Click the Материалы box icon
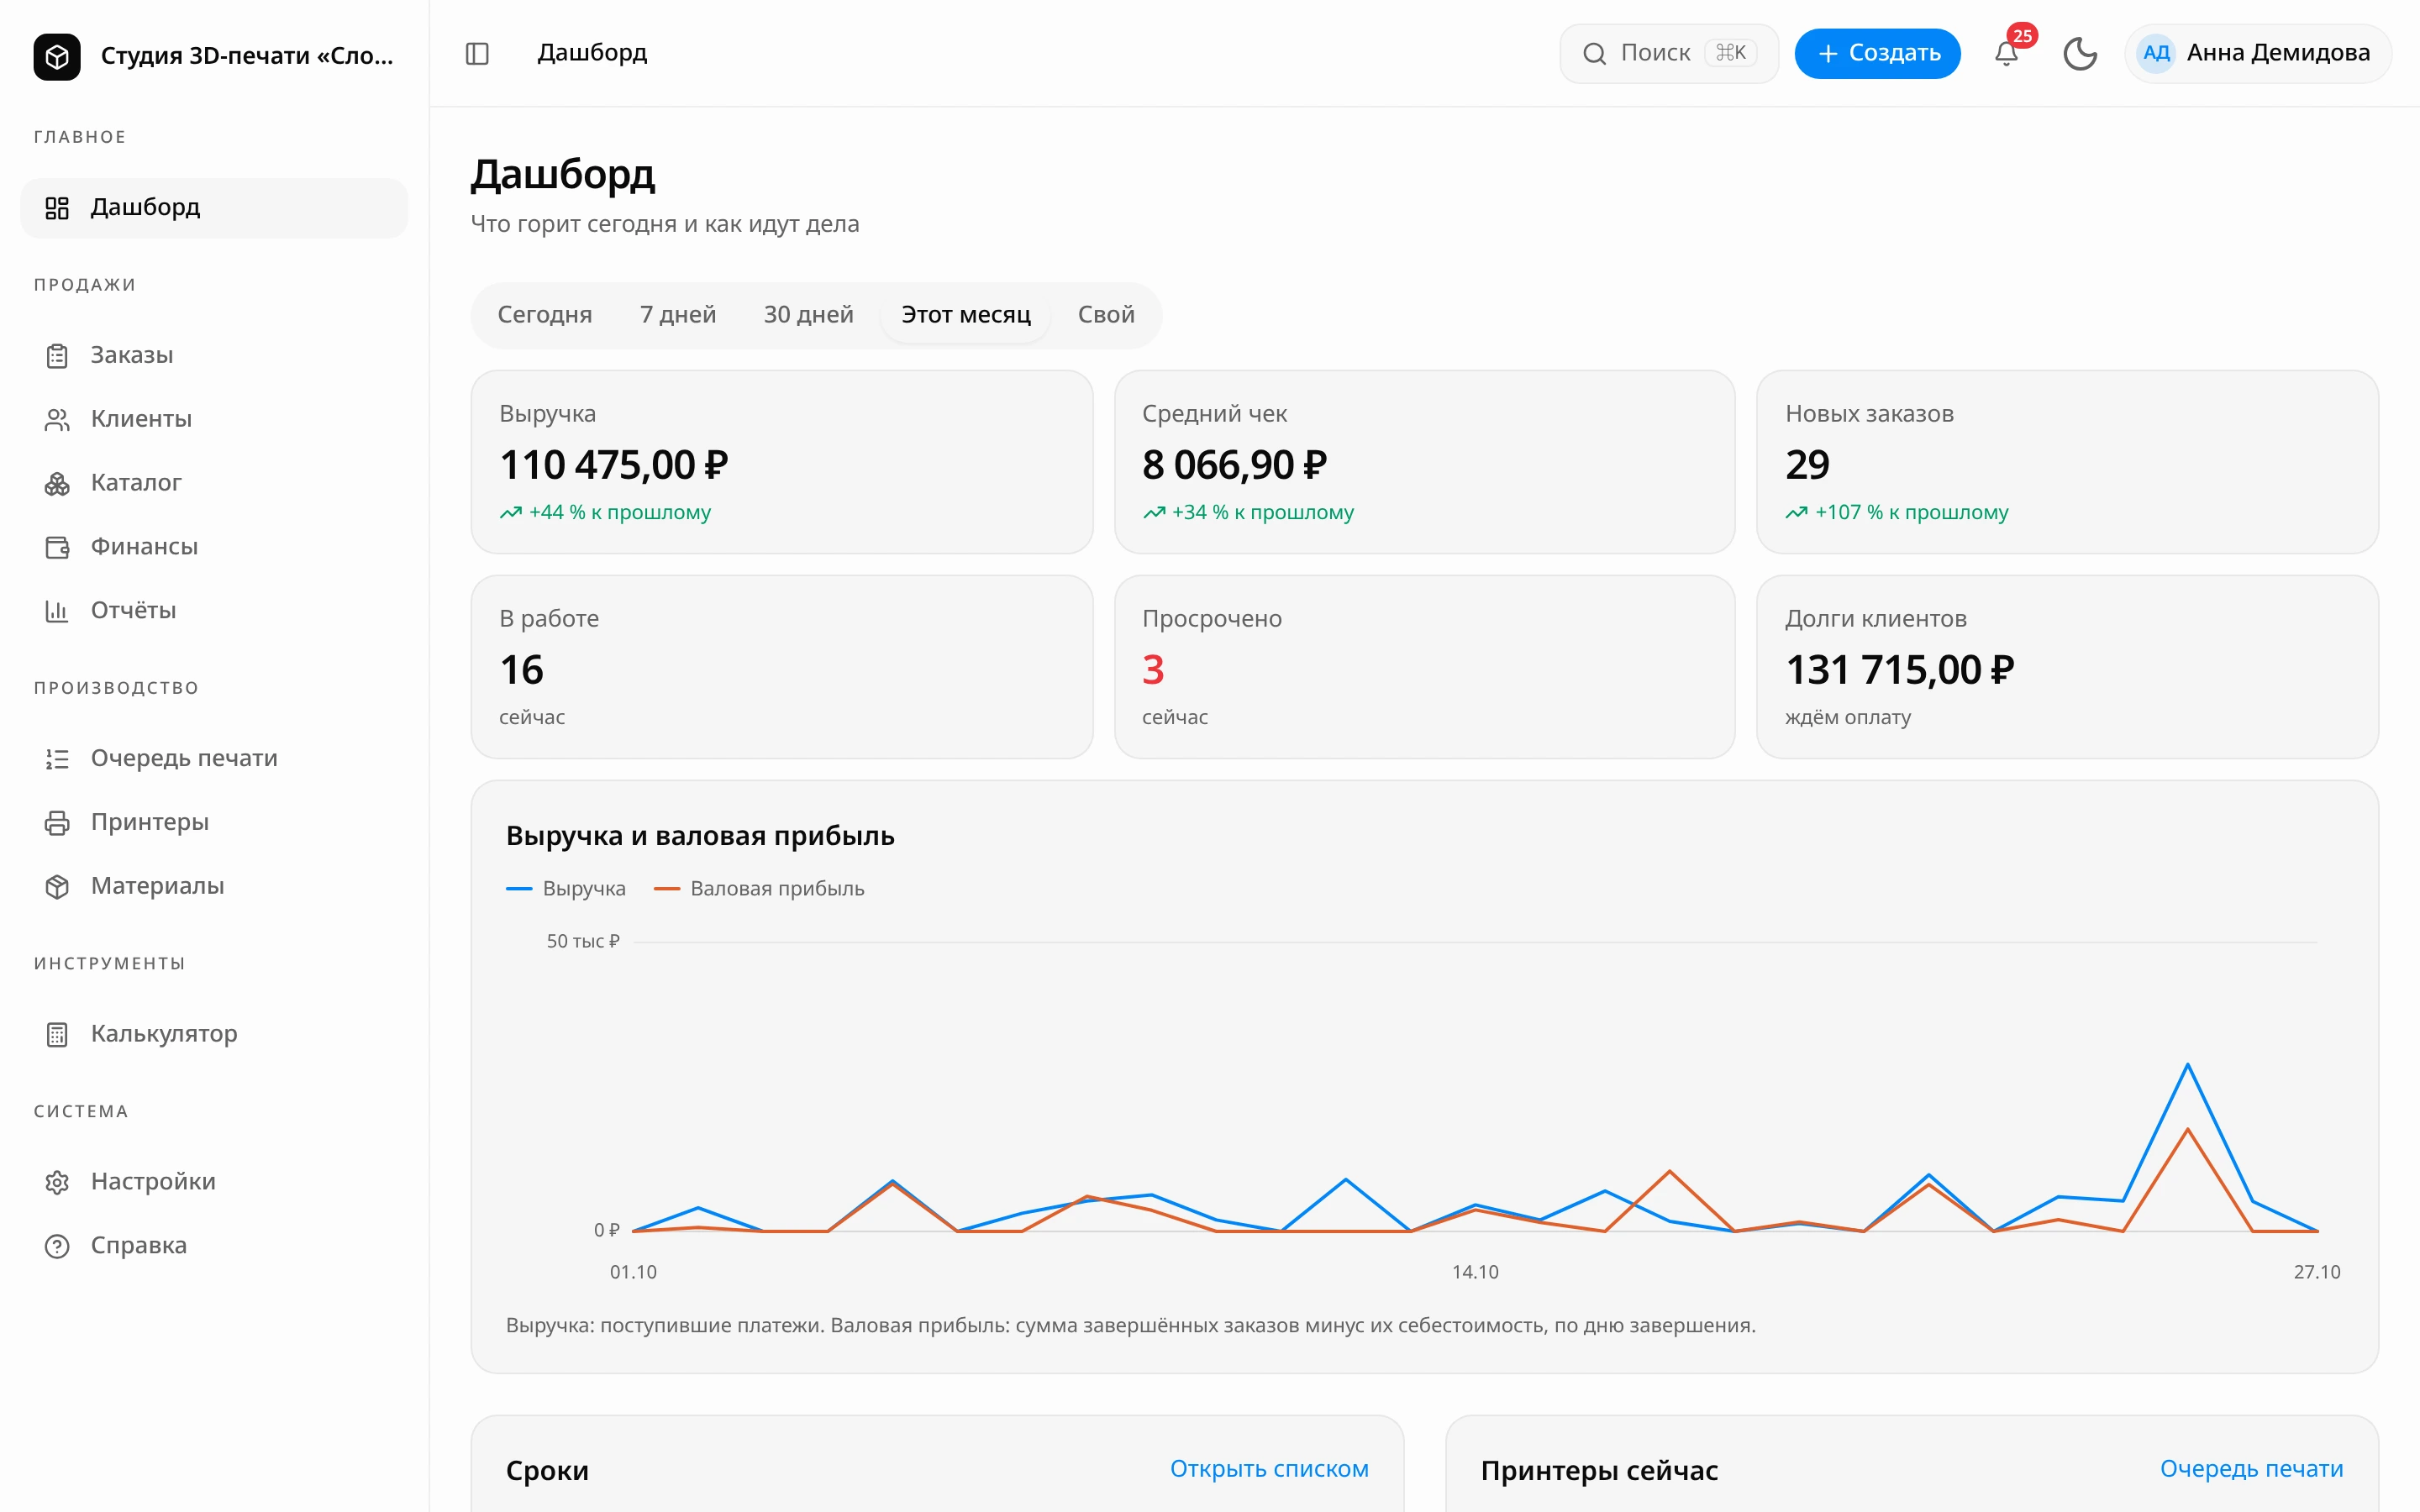The width and height of the screenshot is (2420, 1512). [x=57, y=887]
